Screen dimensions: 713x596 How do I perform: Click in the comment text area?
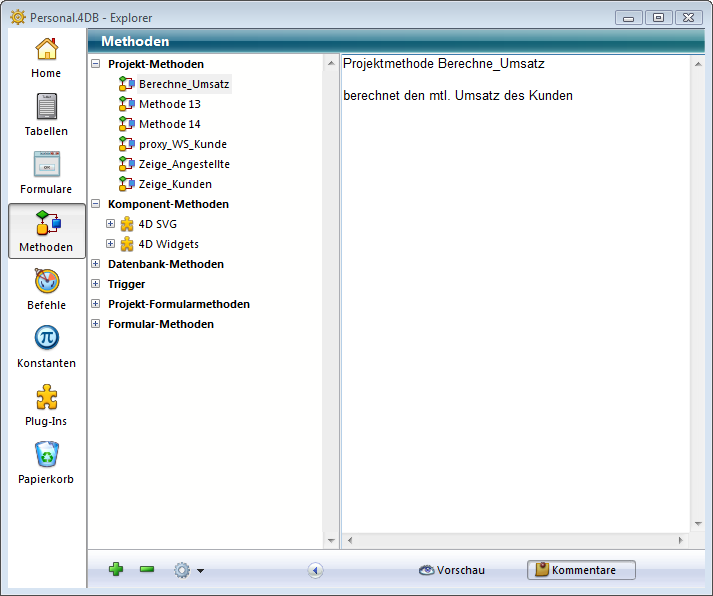click(x=515, y=300)
